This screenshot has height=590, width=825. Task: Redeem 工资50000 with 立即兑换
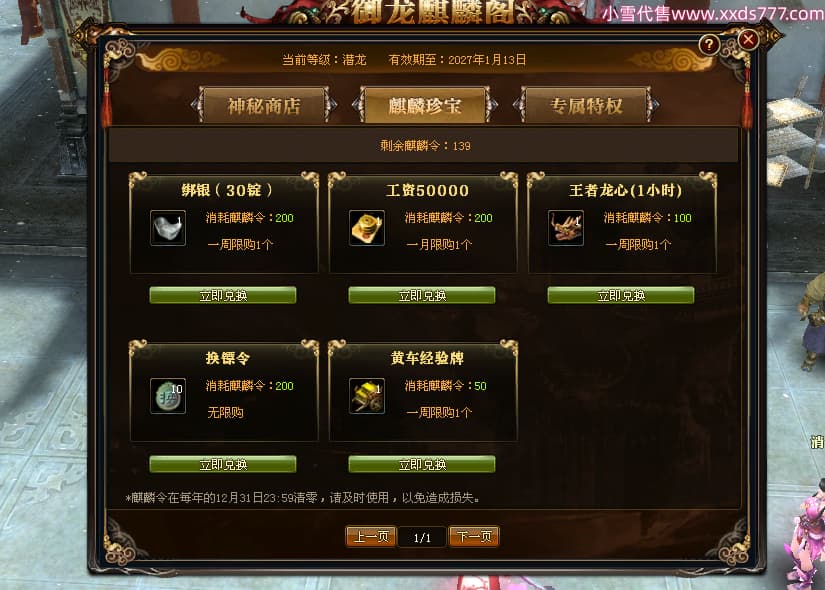tap(422, 295)
